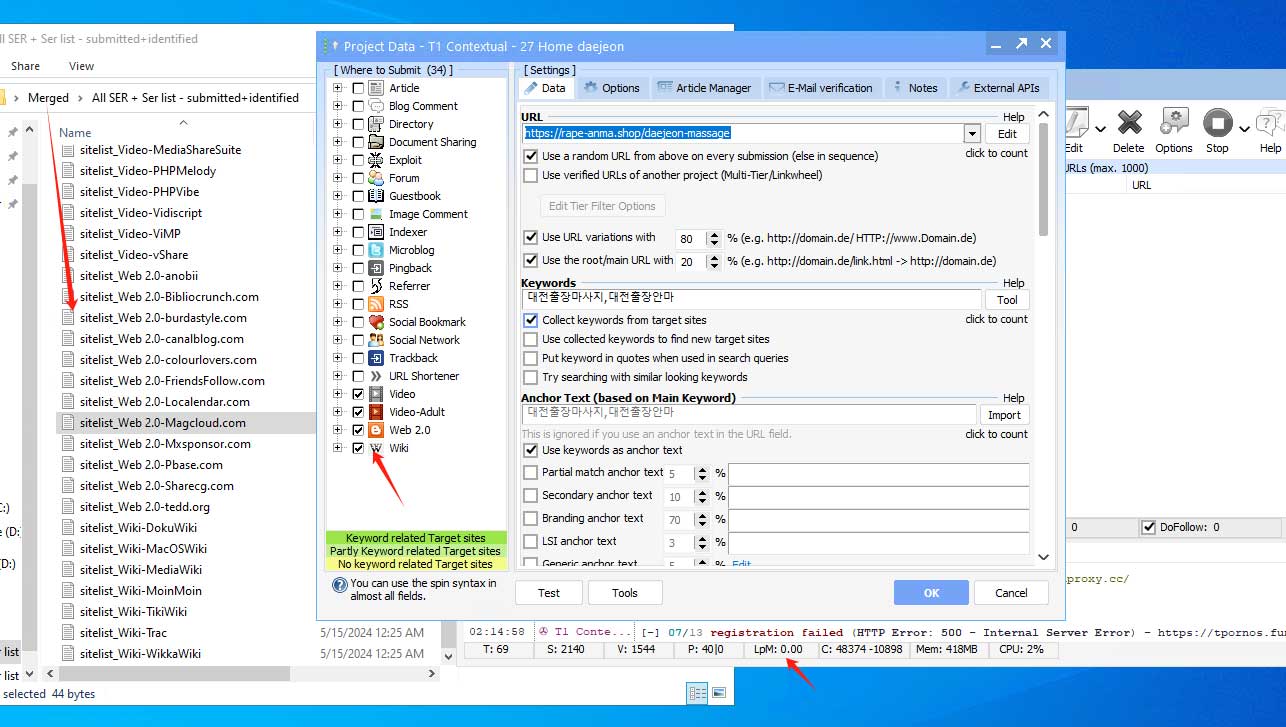Click the Indexer category icon

[376, 232]
